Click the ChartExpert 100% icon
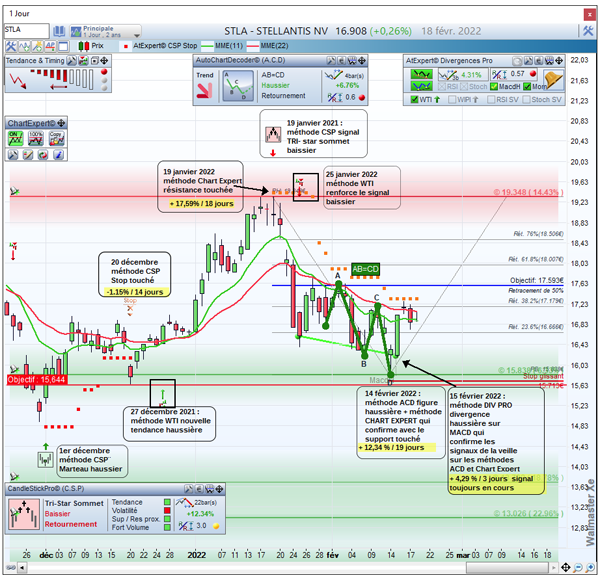The height and width of the screenshot is (580, 600). click(36, 138)
